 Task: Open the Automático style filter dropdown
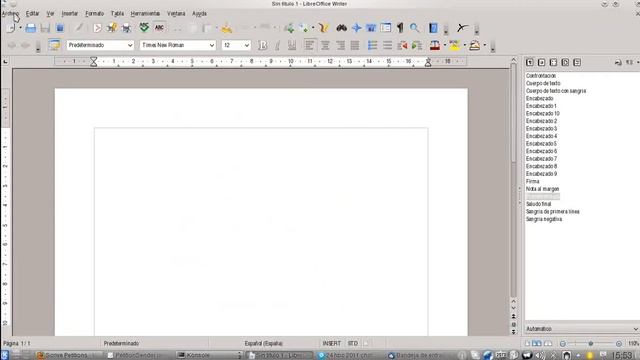(x=582, y=329)
